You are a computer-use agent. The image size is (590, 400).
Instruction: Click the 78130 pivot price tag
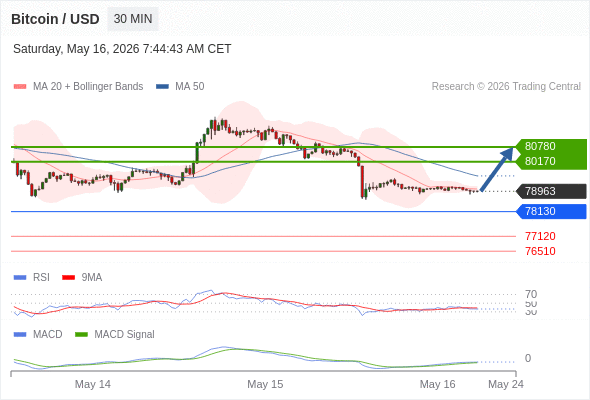click(551, 211)
